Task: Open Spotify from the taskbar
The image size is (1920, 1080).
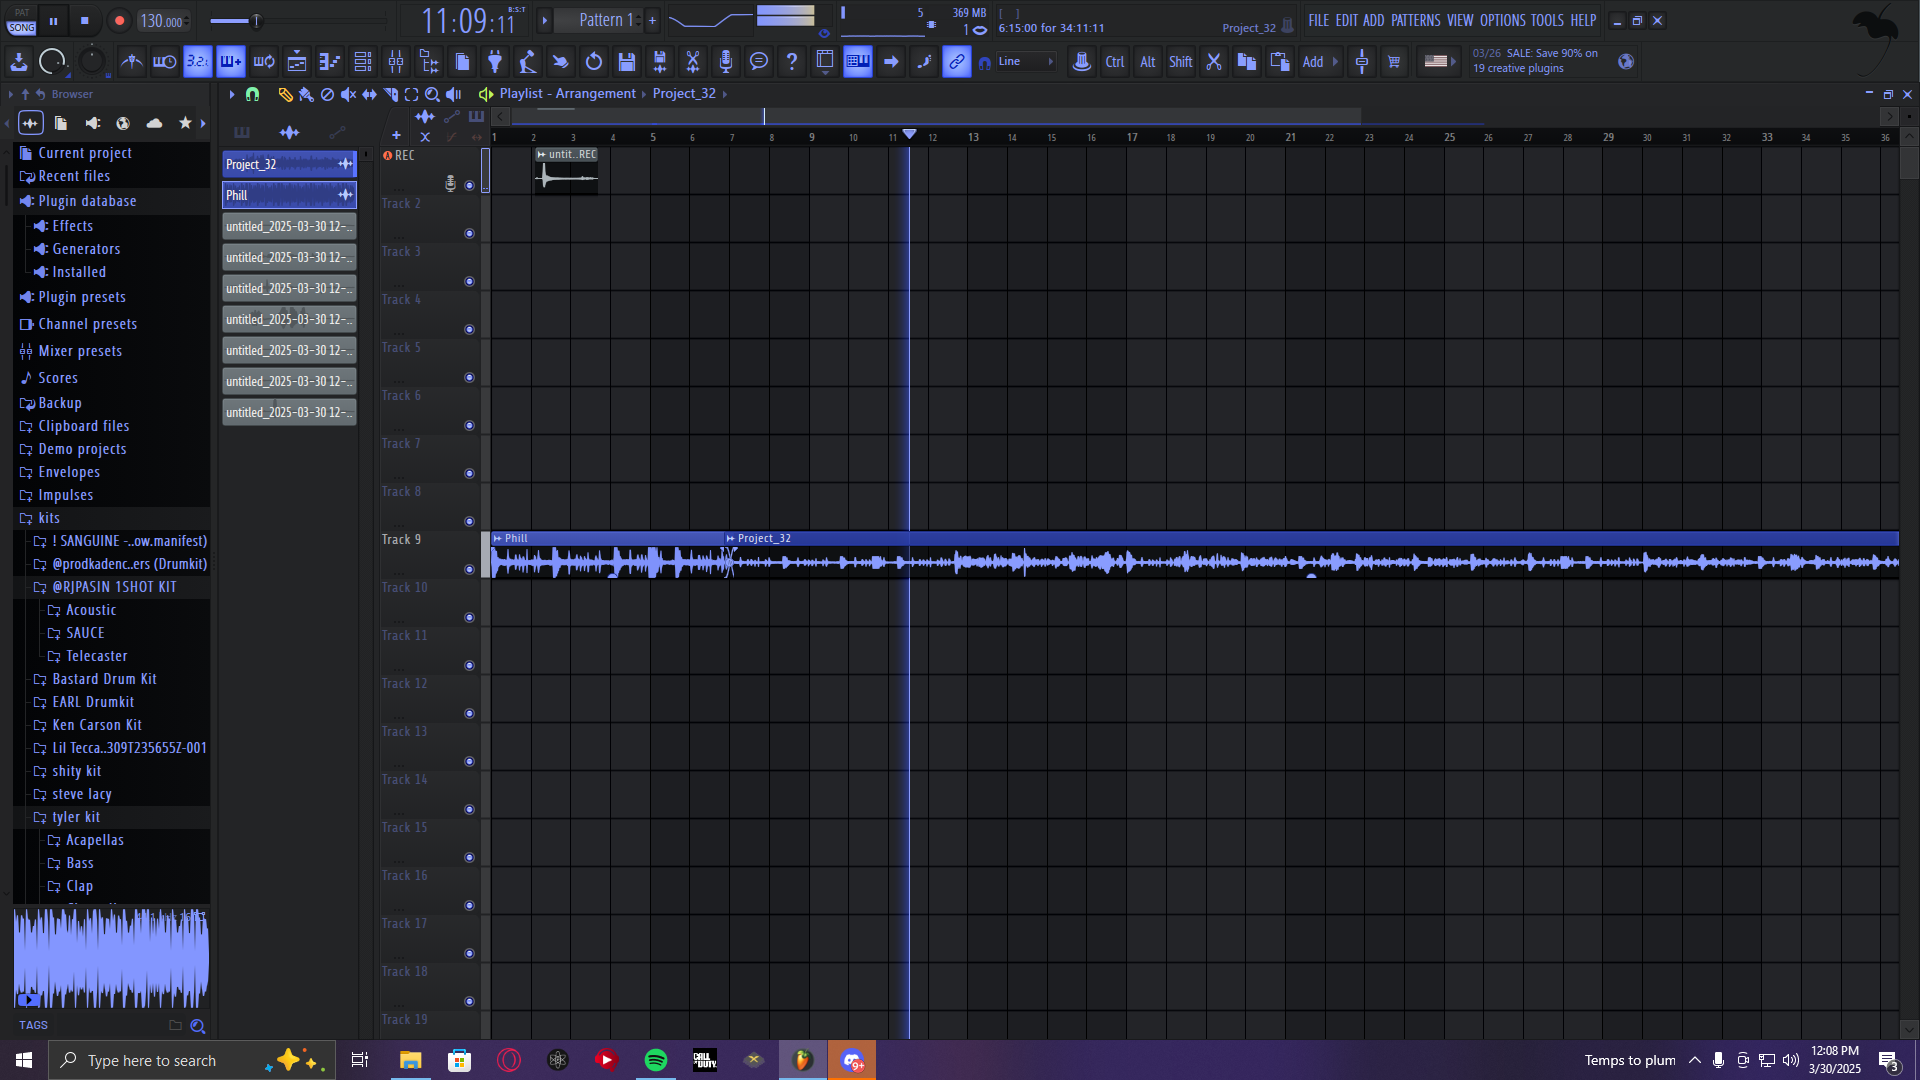Action: point(656,1060)
